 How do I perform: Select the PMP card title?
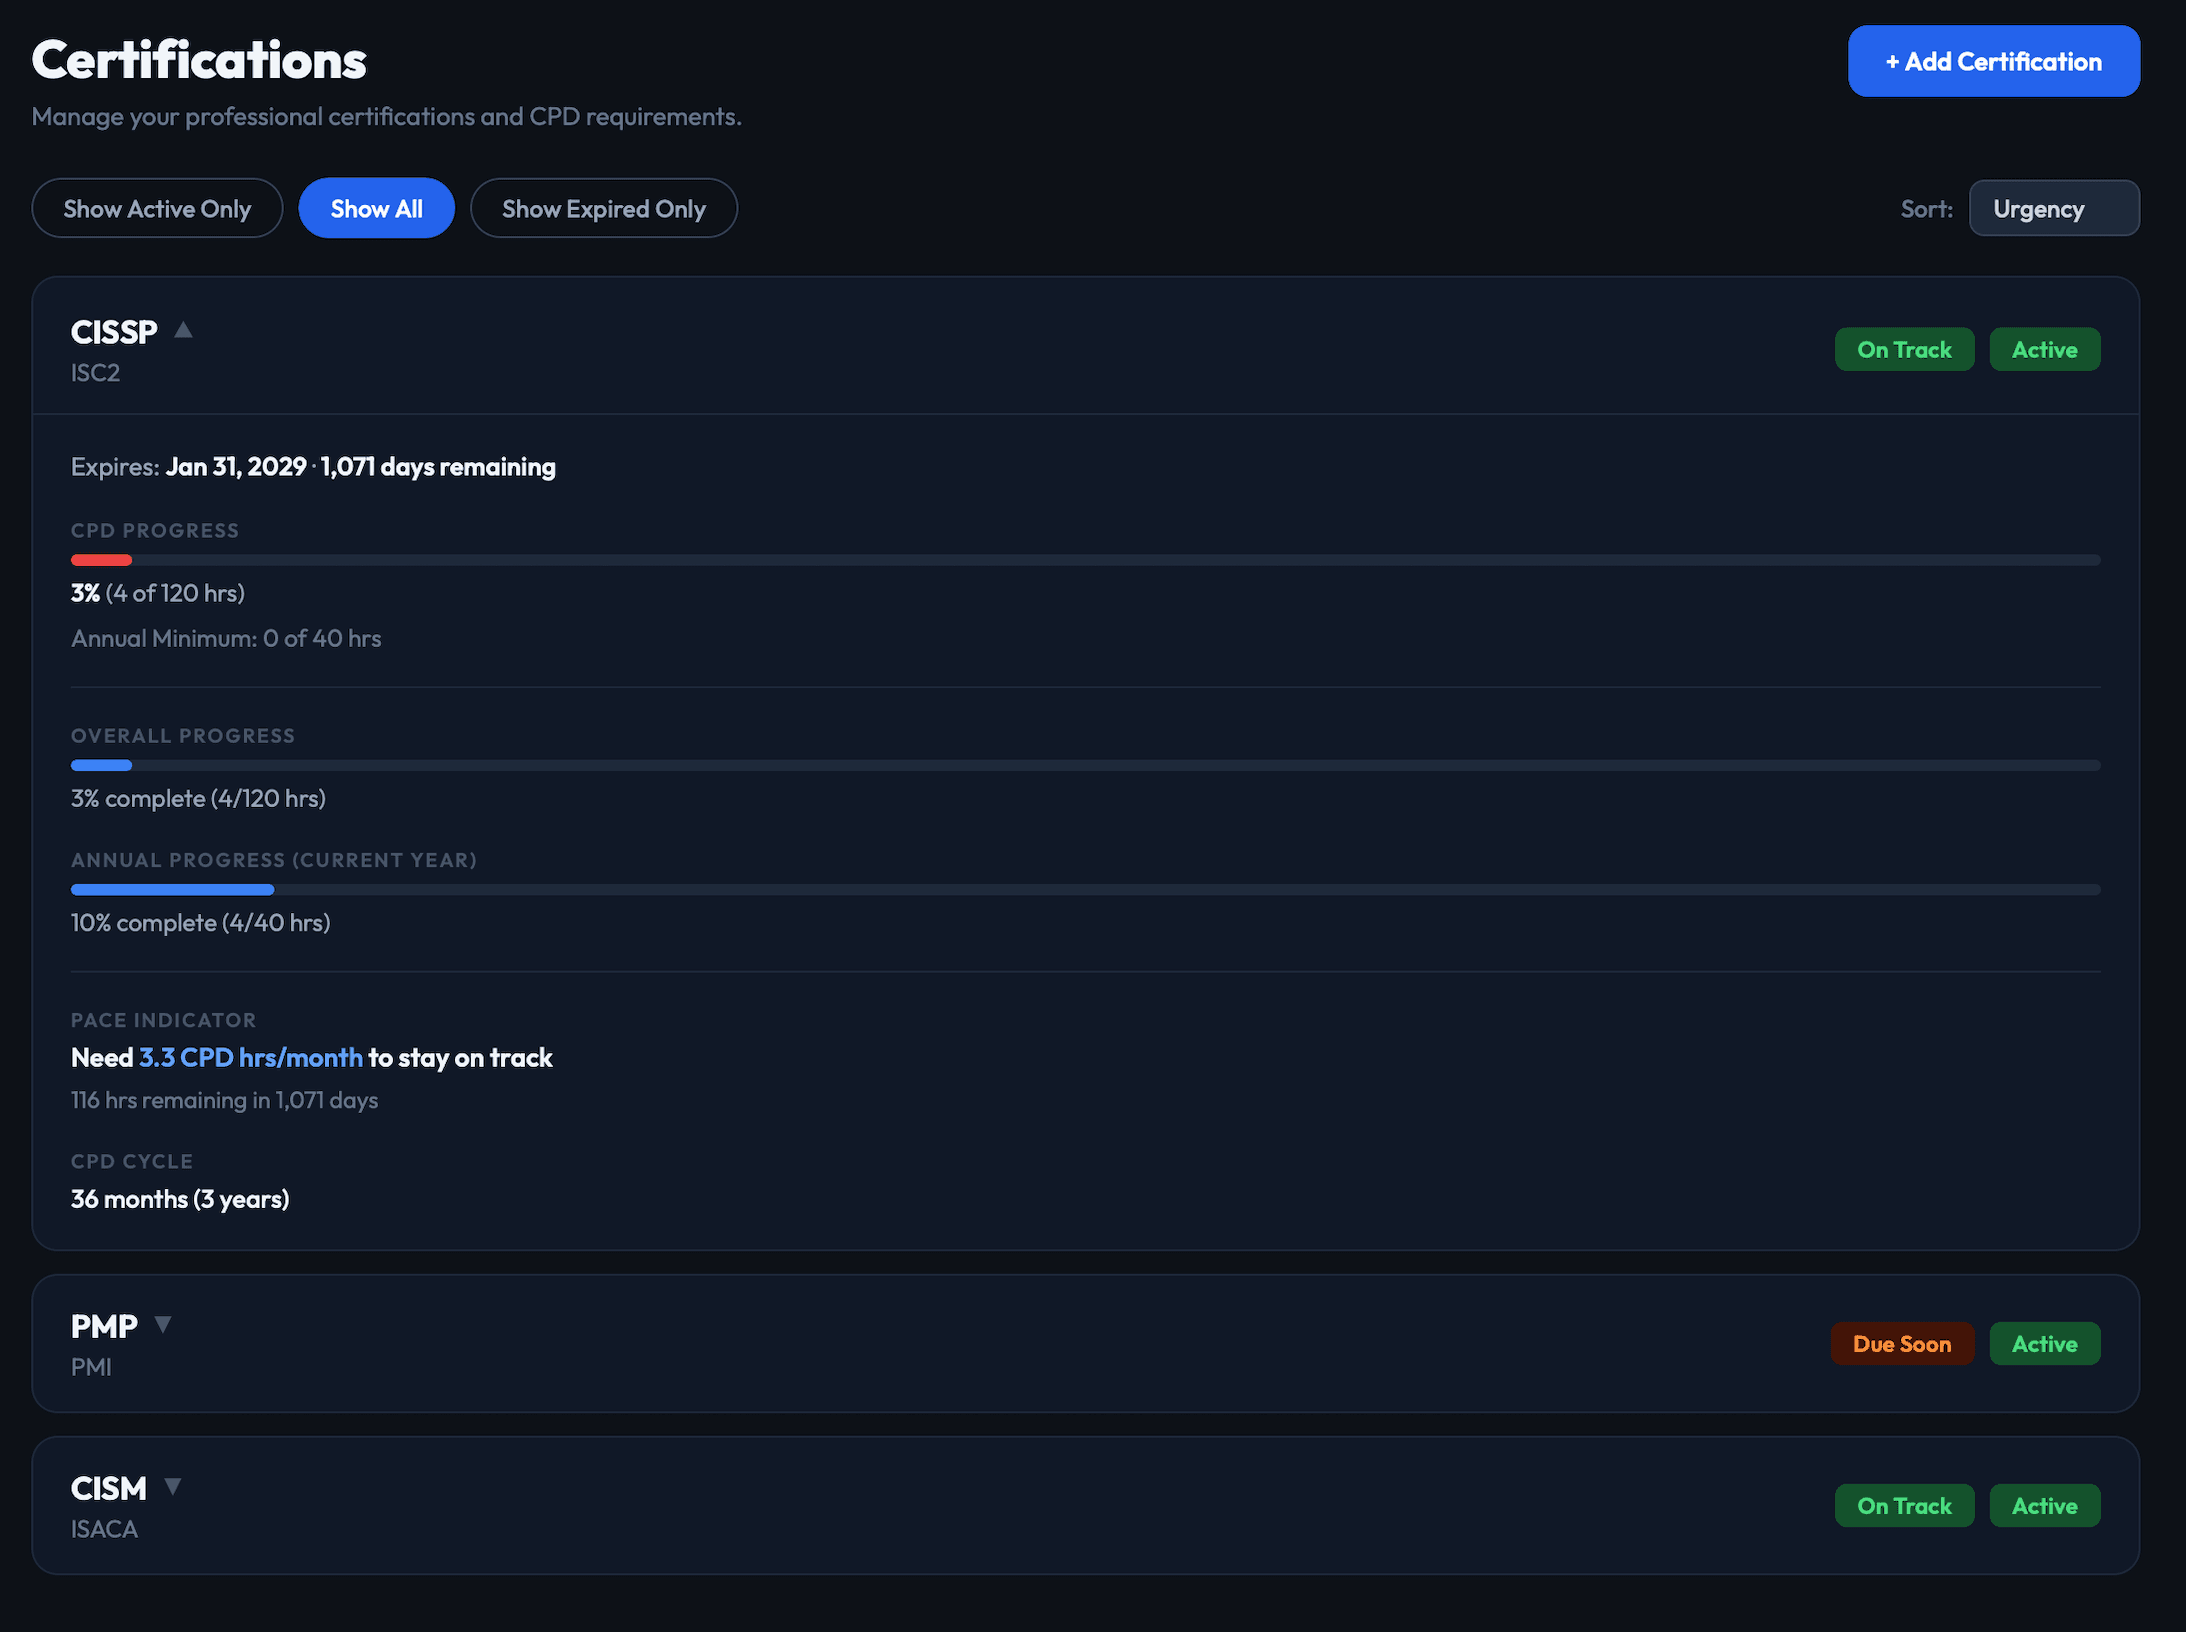coord(103,1324)
